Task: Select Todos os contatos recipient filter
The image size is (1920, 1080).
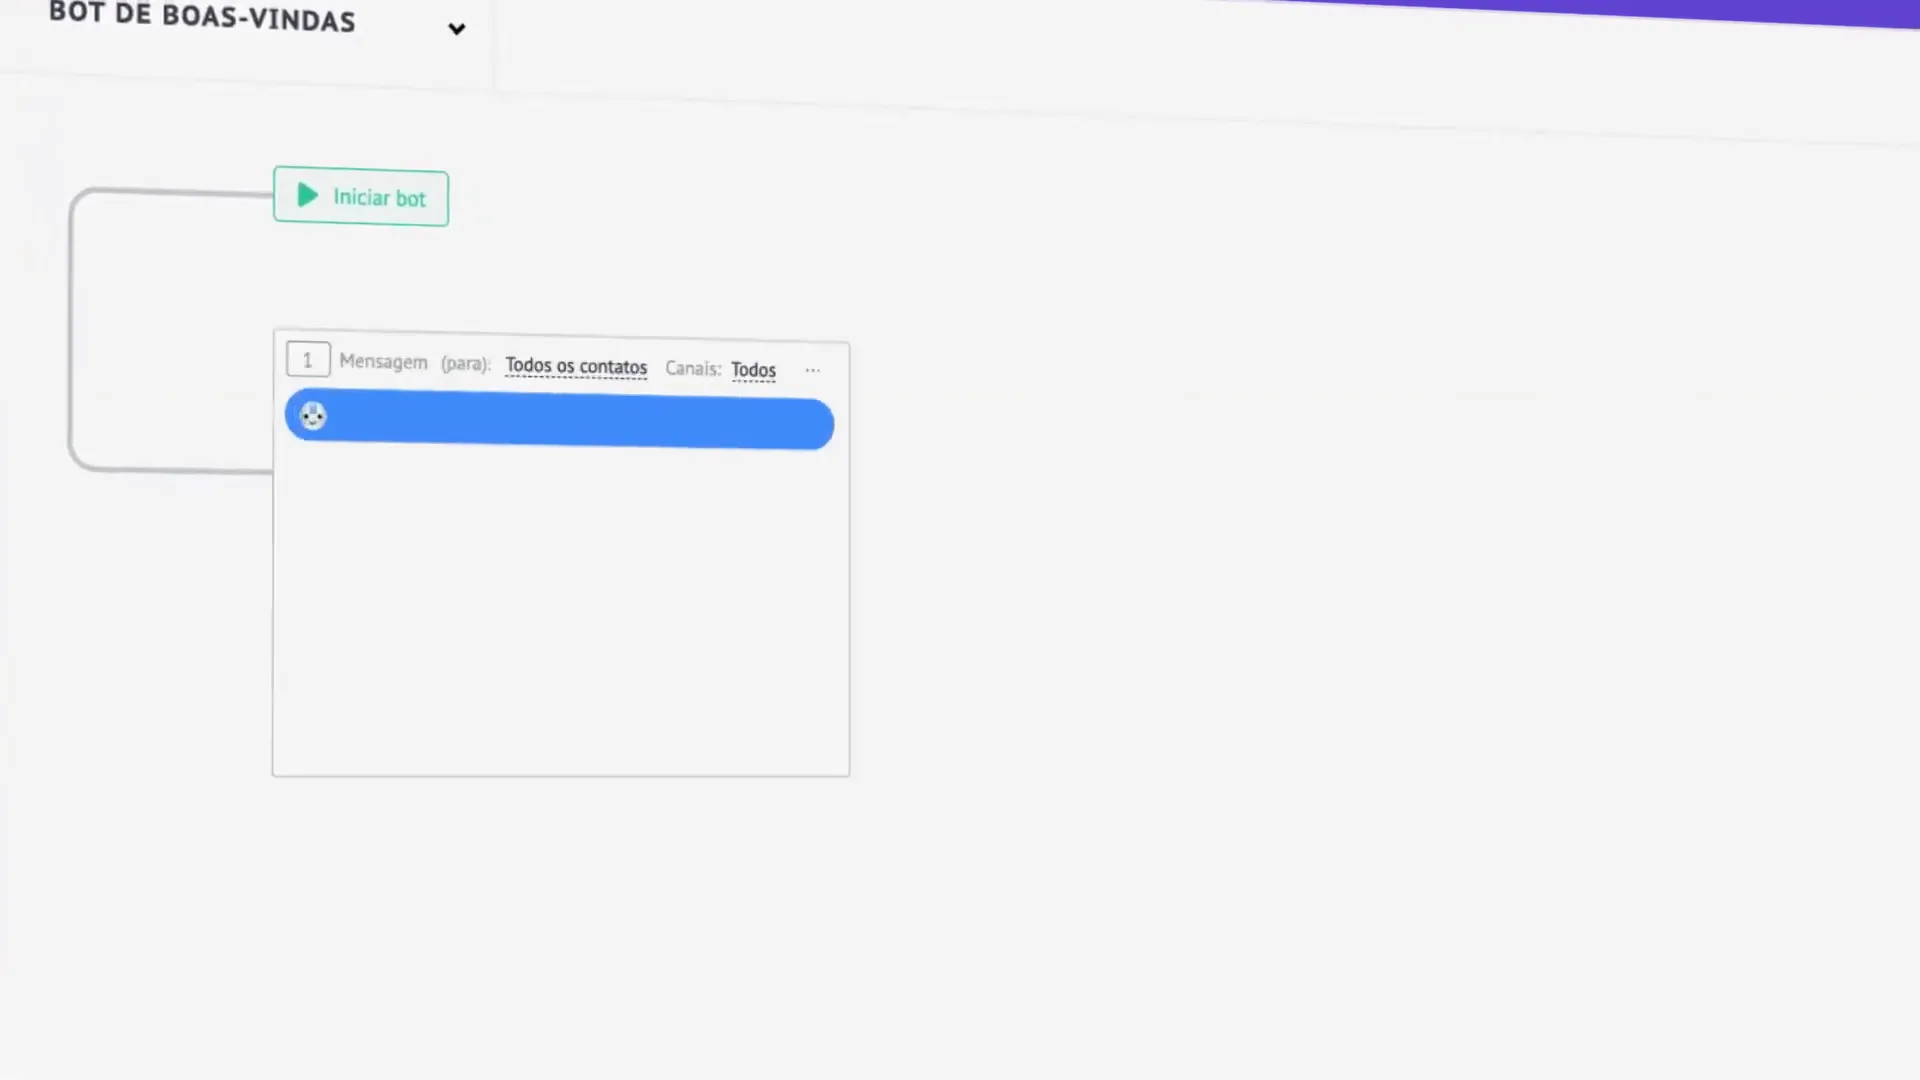Action: coord(576,367)
